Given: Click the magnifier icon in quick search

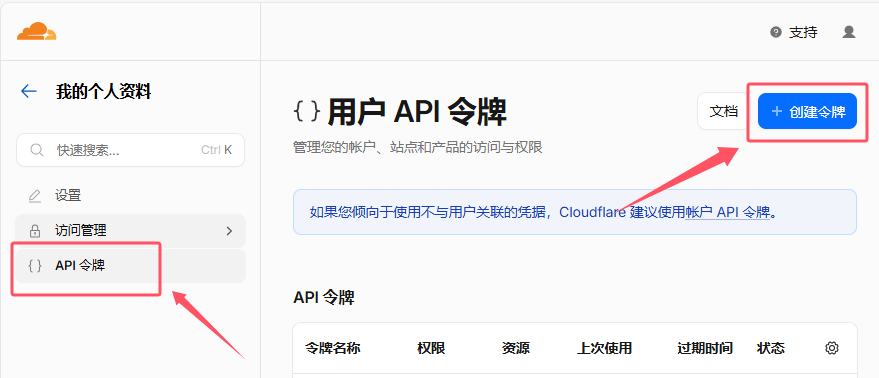Looking at the screenshot, I should tap(36, 150).
